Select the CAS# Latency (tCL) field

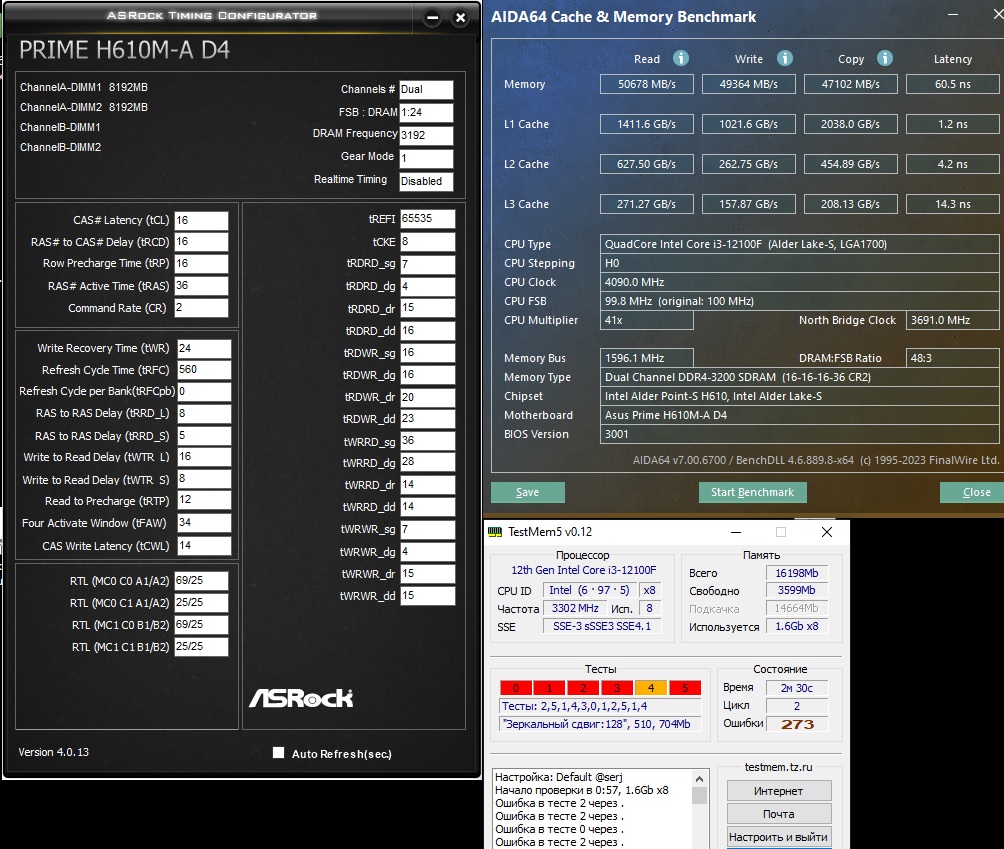coord(201,220)
